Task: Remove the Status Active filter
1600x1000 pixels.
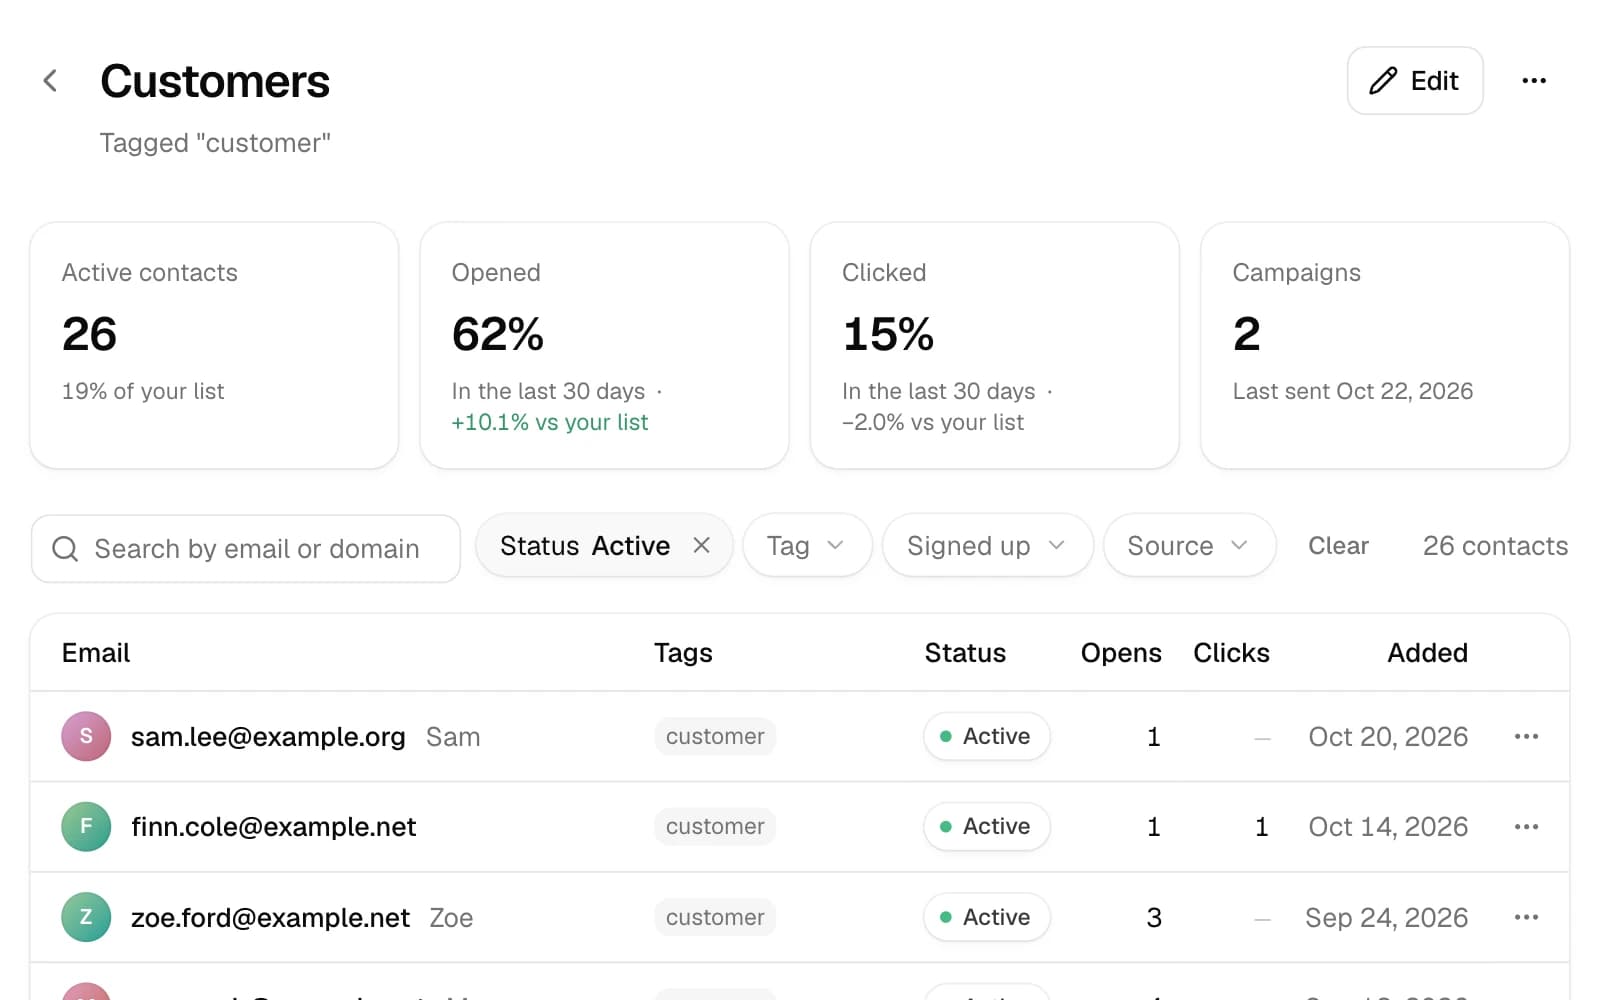Action: (701, 546)
